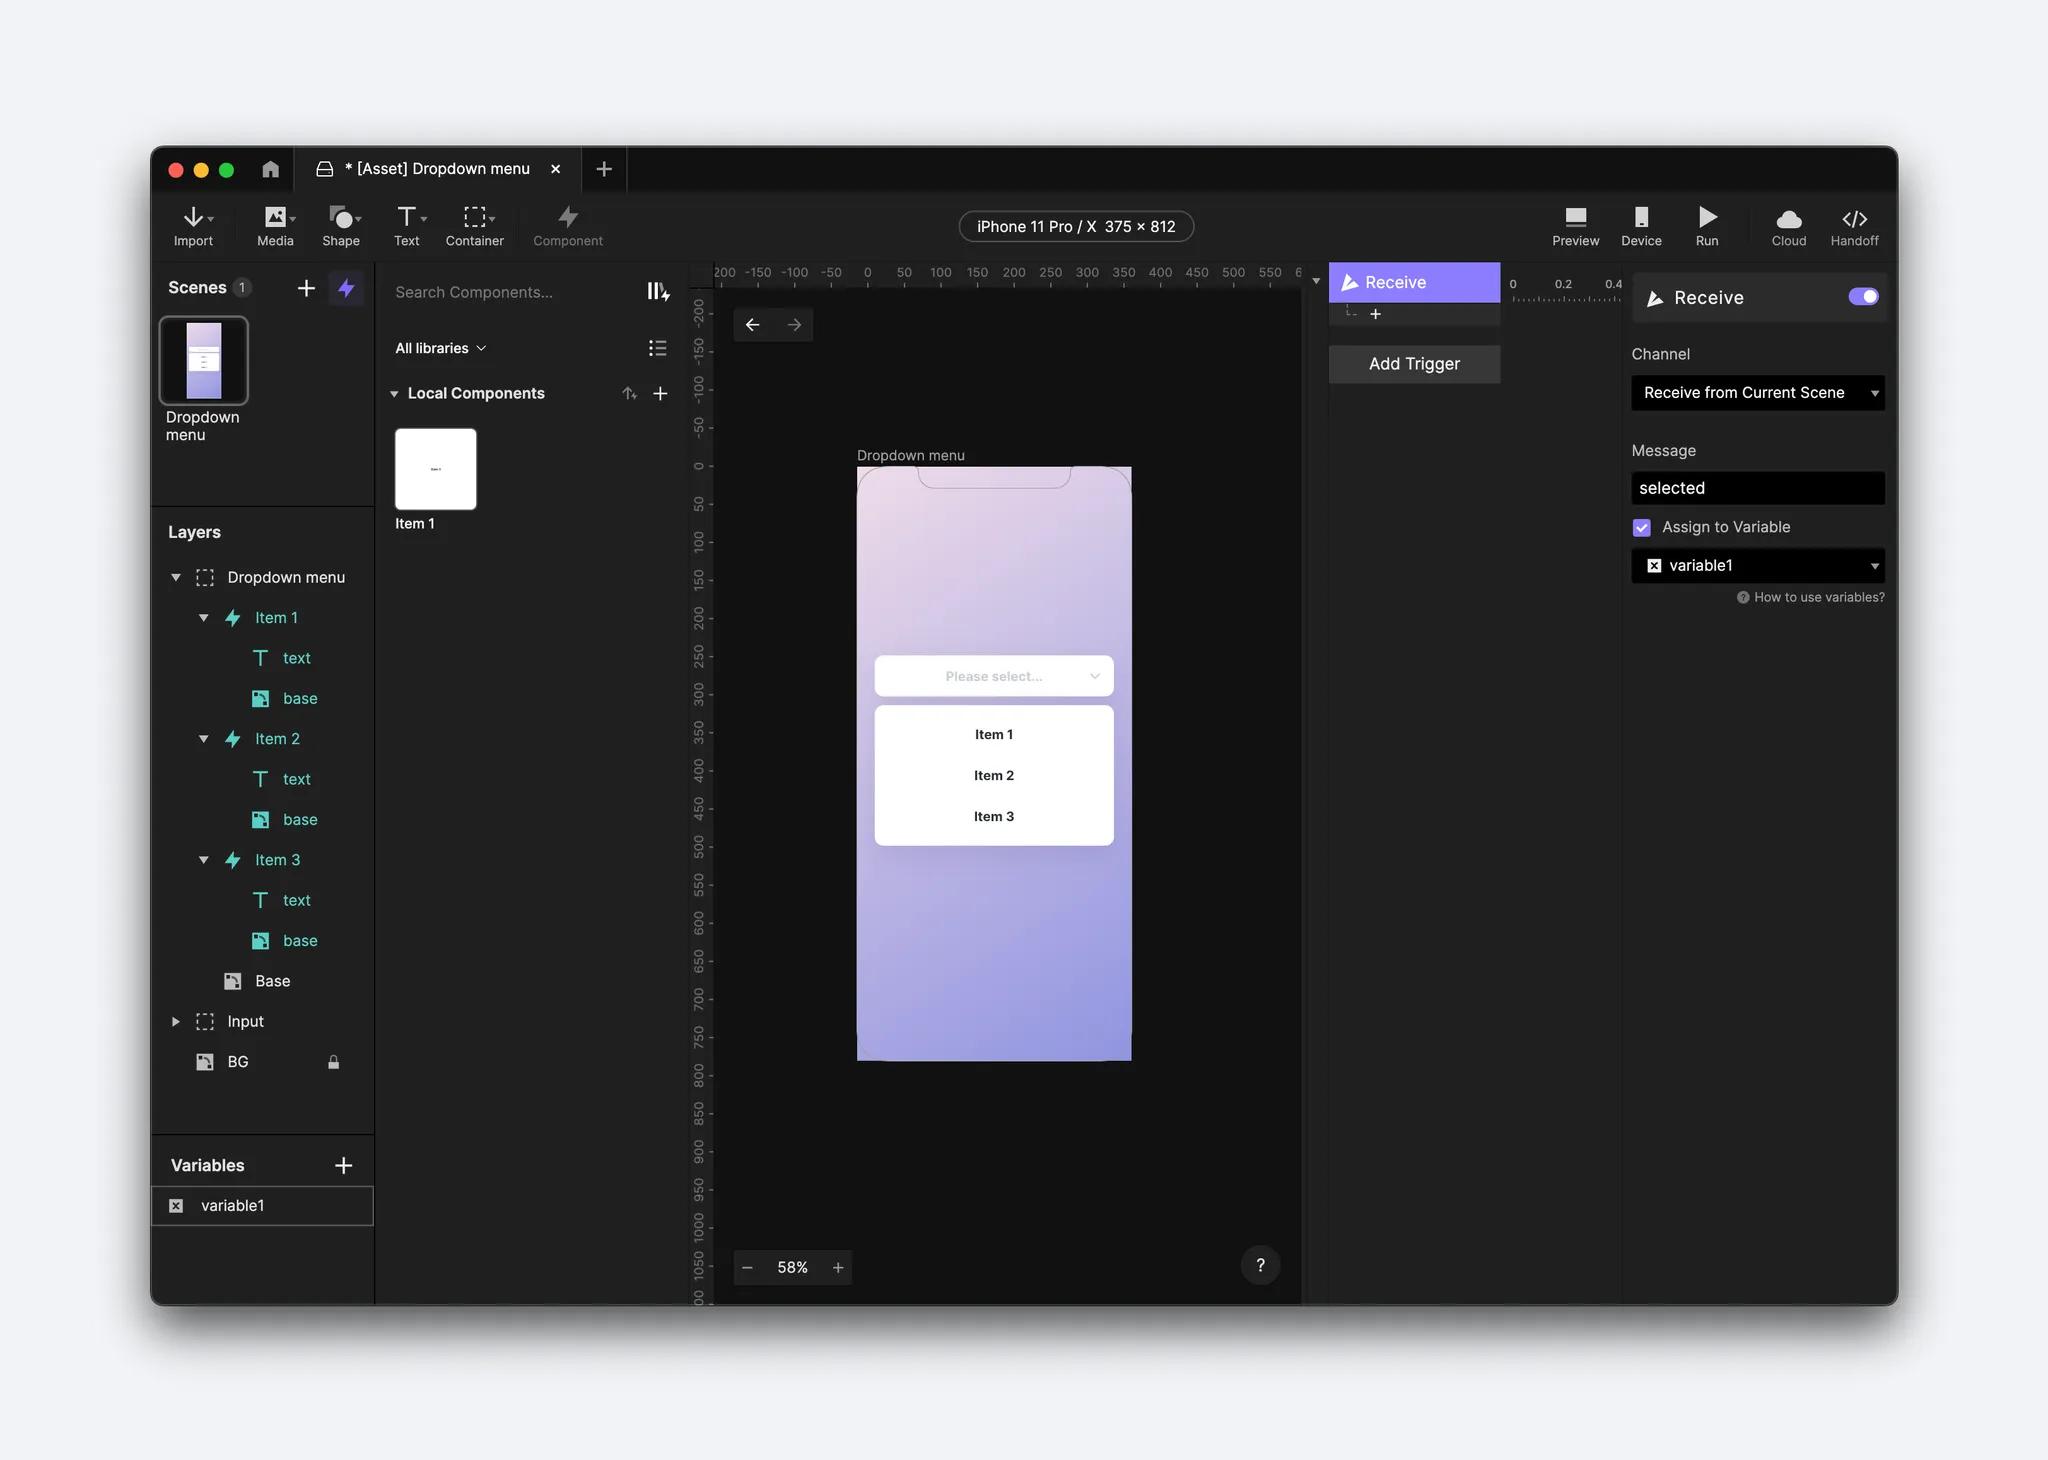Viewport: 2048px width, 1460px height.
Task: Select the Text tool
Action: (408, 226)
